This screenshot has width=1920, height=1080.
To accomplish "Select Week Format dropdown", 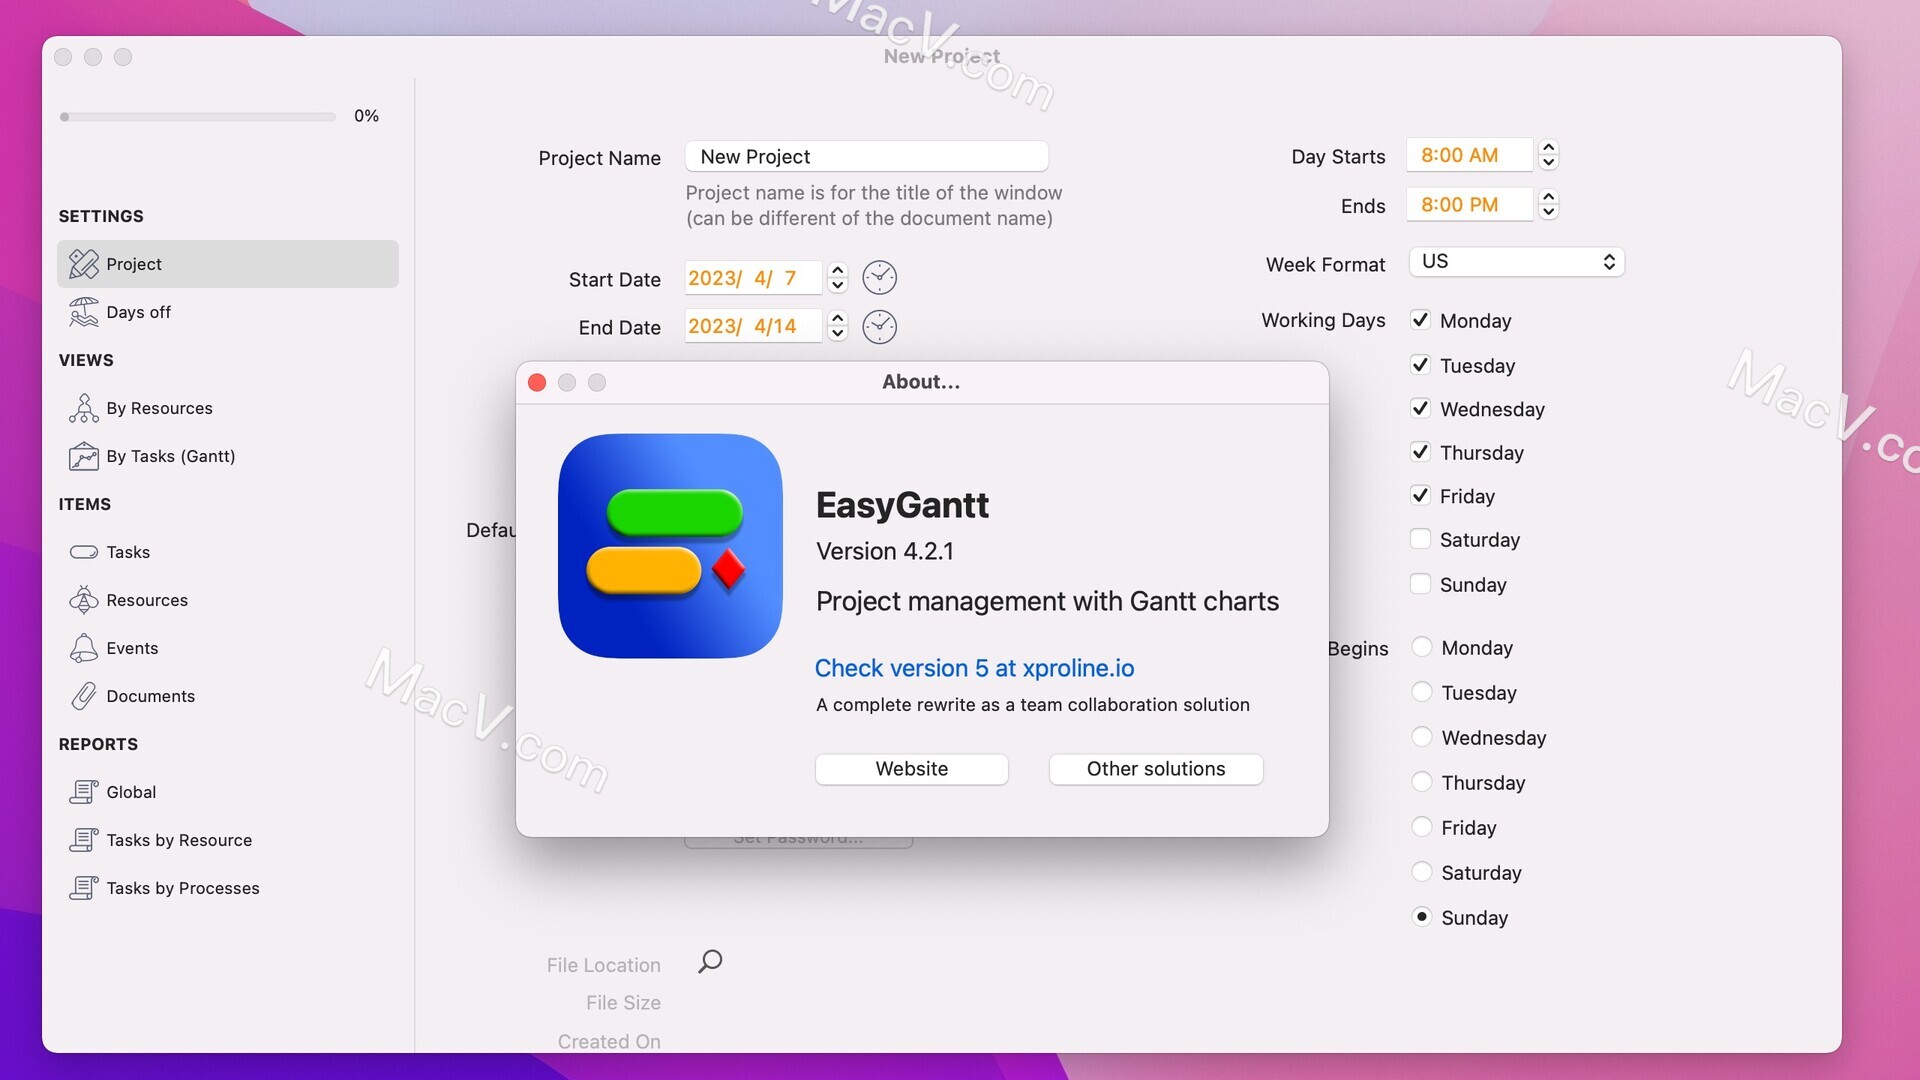I will (x=1515, y=260).
